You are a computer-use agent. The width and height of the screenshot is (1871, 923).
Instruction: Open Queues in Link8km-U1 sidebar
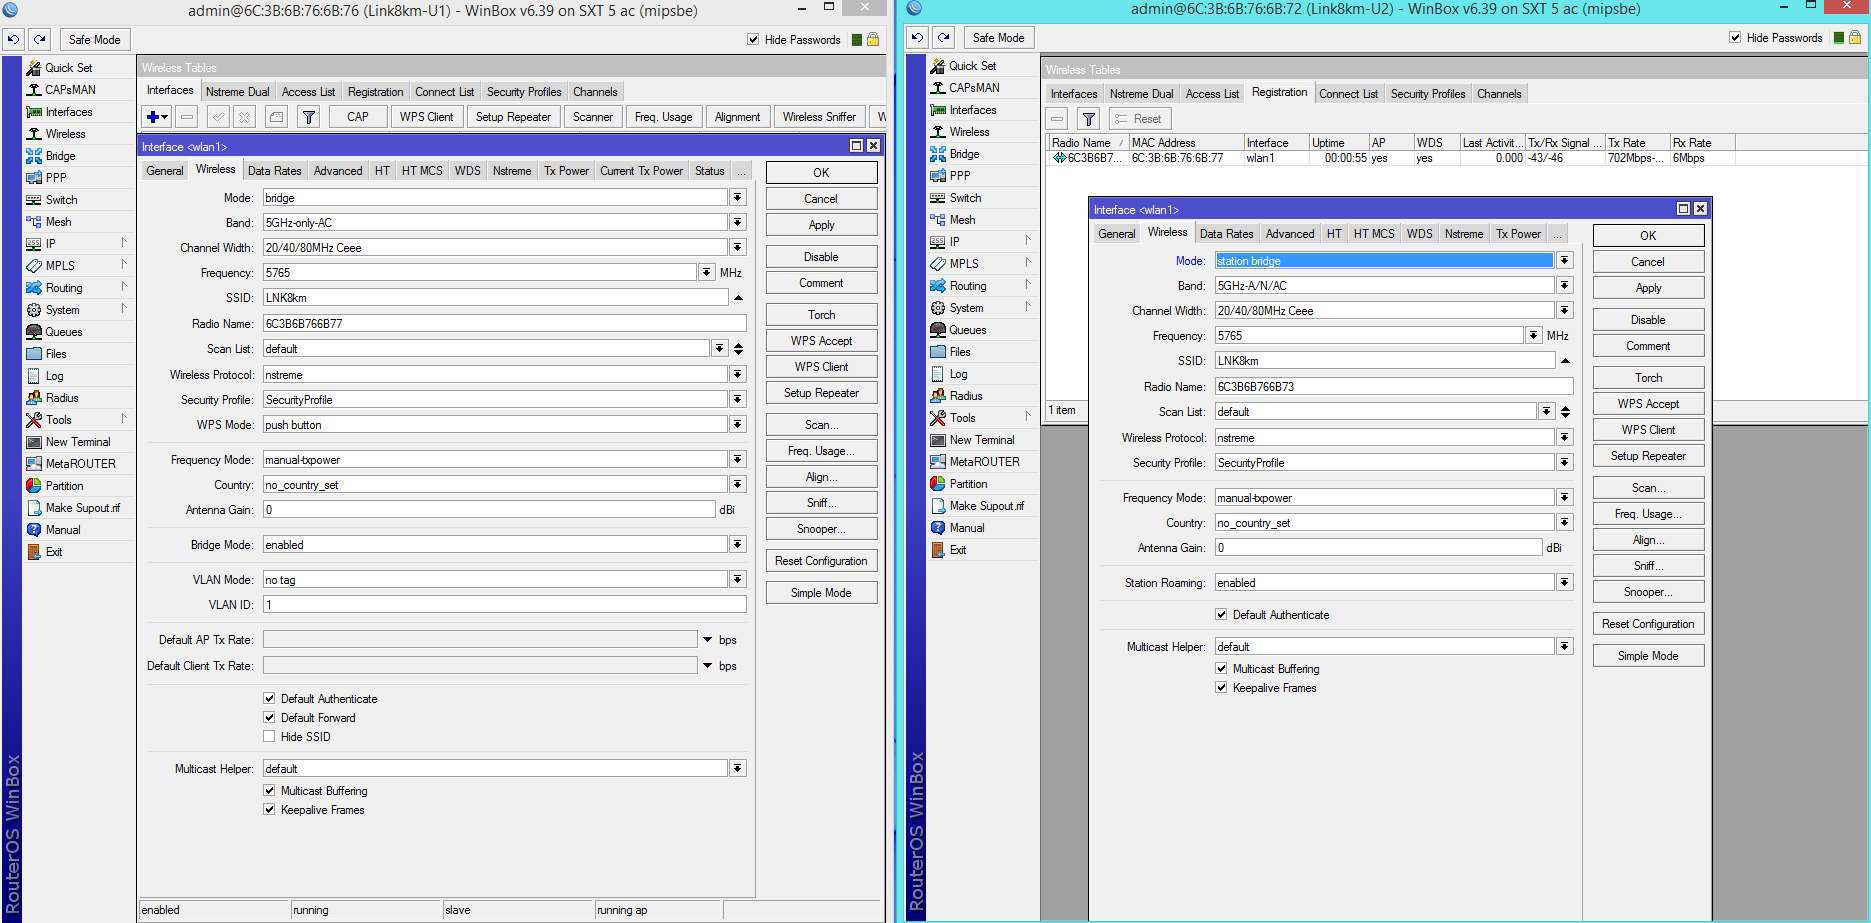point(64,332)
